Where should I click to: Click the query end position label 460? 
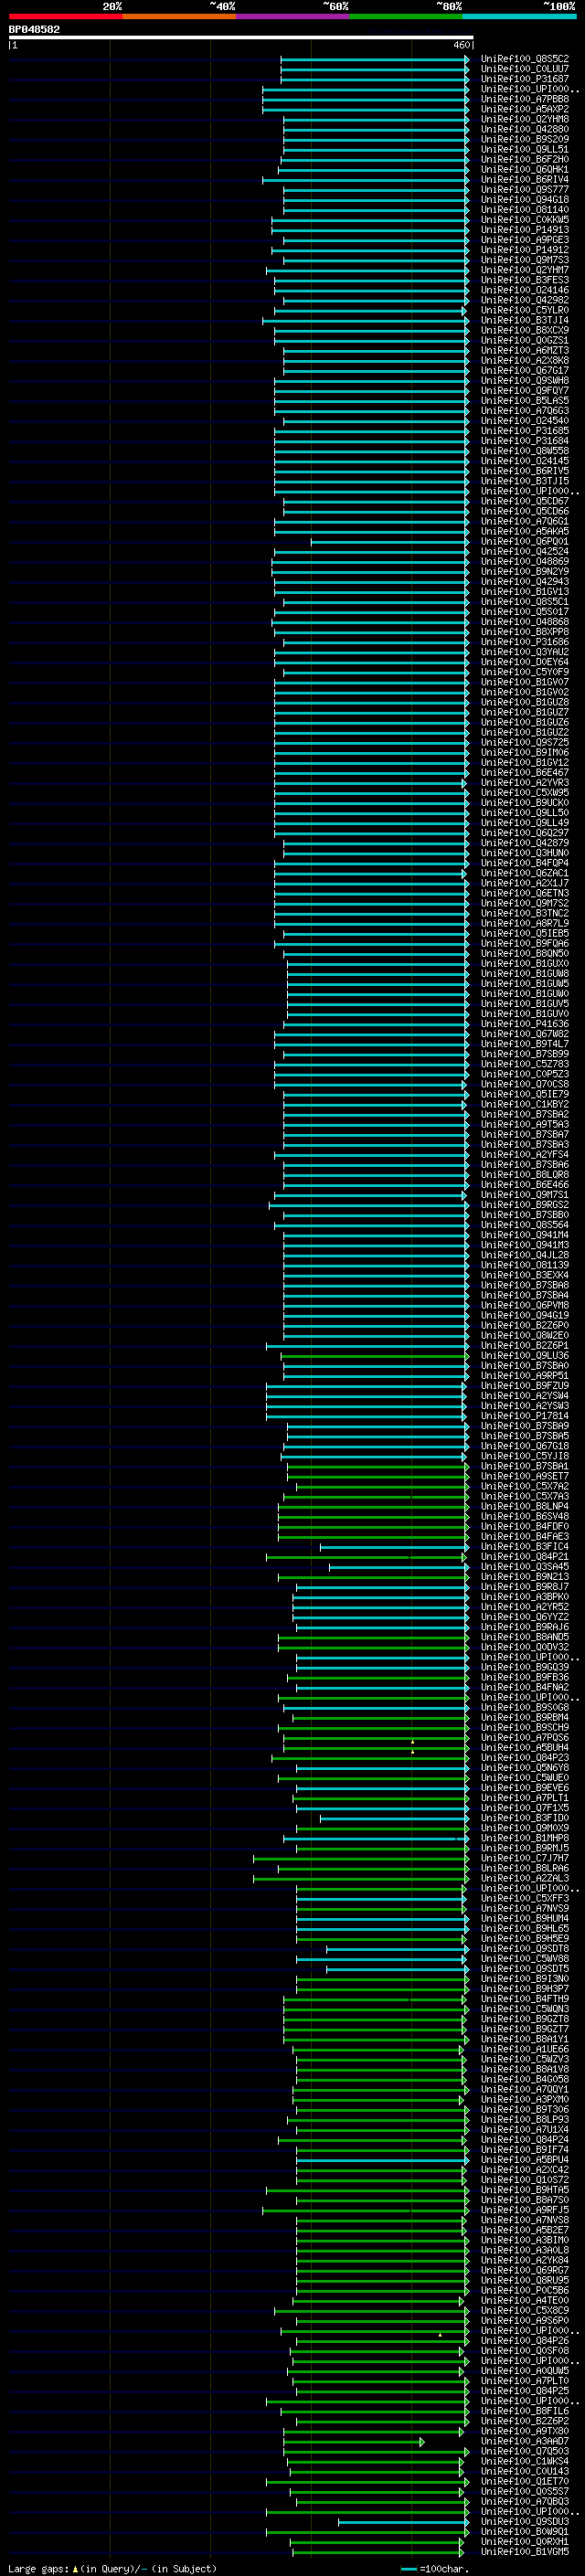462,45
